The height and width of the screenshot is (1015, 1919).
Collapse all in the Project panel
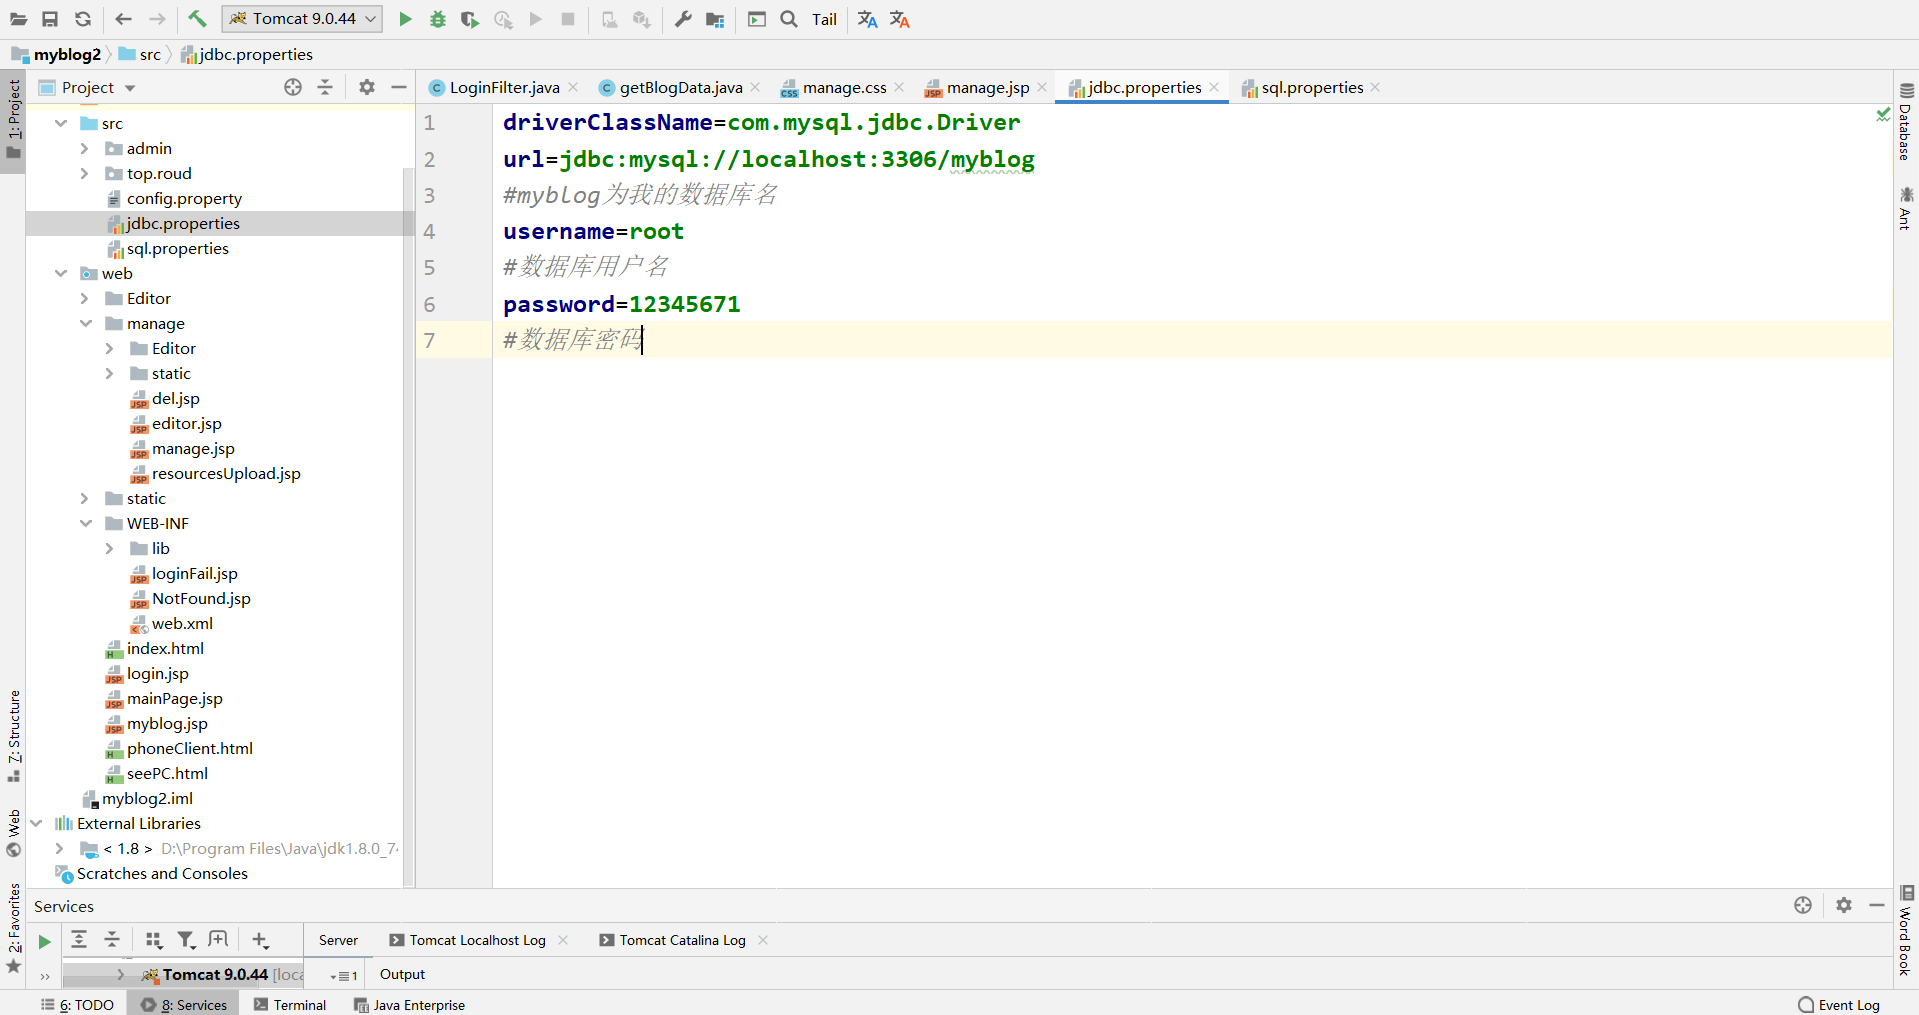(325, 88)
